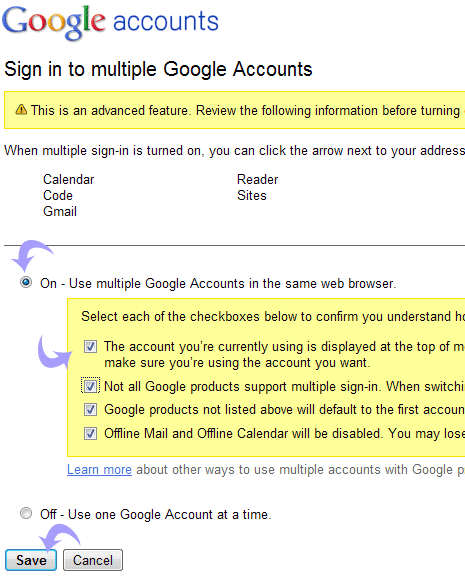
Task: Select Off - Use one Google Account
Action: coord(26,513)
